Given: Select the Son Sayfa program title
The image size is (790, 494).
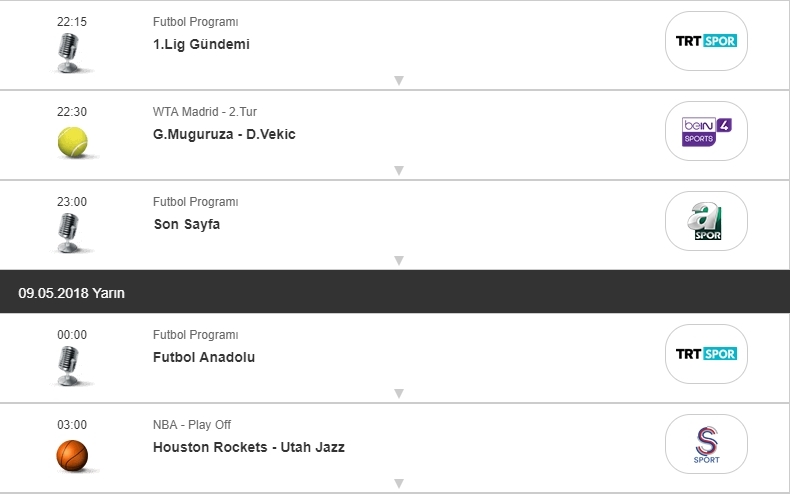Looking at the screenshot, I should pyautogui.click(x=186, y=224).
